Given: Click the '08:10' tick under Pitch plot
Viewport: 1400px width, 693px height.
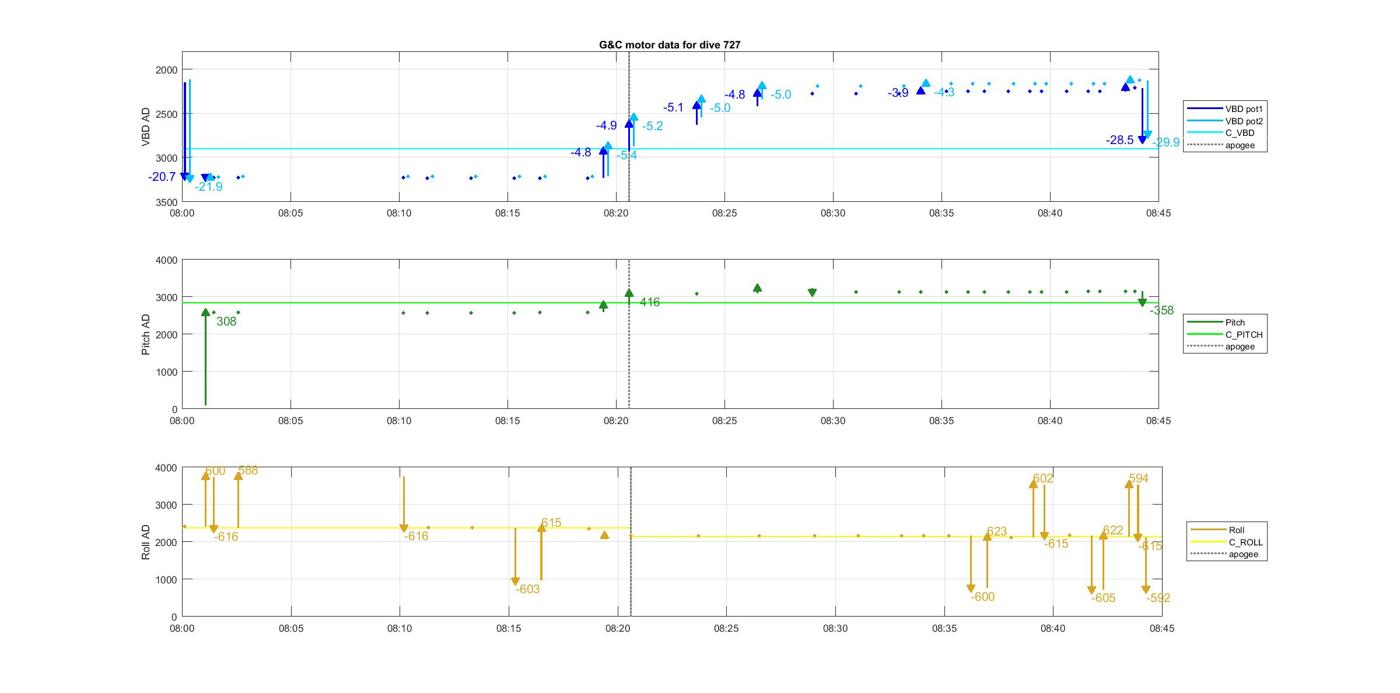Looking at the screenshot, I should 399,421.
